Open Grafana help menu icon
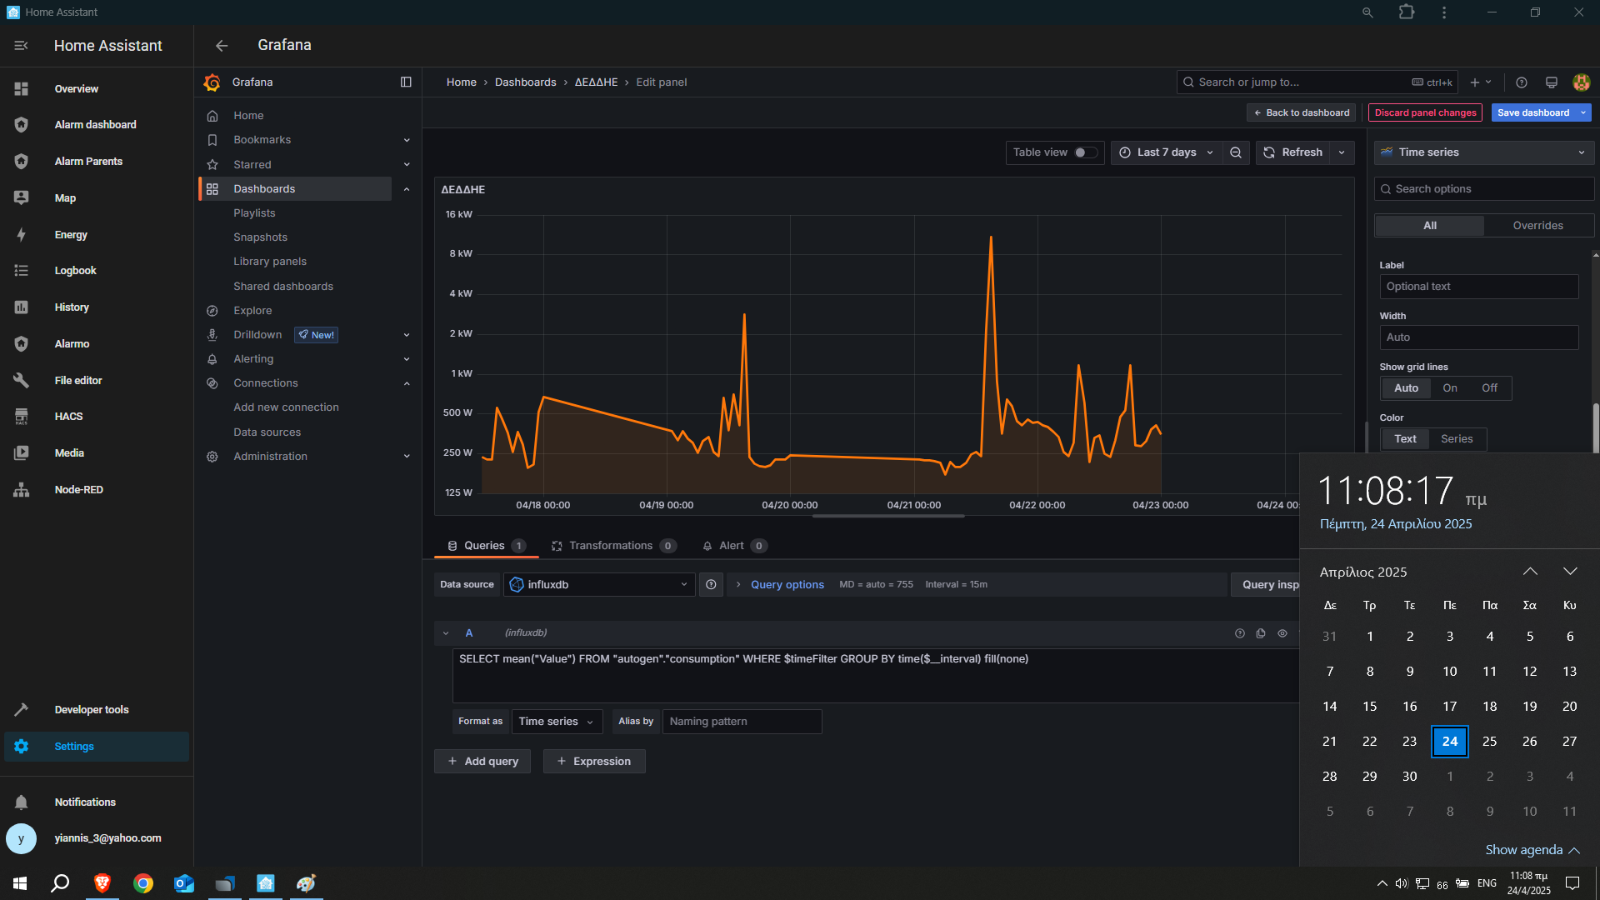This screenshot has height=900, width=1600. point(1521,83)
